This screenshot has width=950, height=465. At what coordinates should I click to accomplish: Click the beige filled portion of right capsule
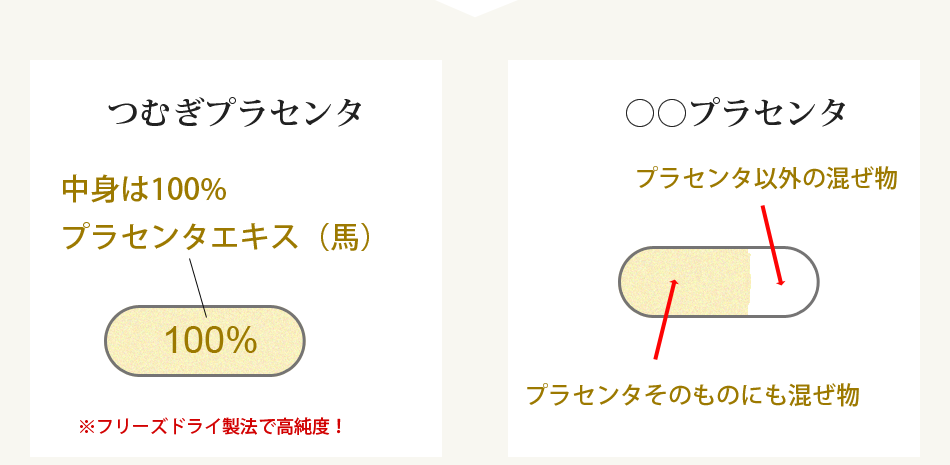686,281
